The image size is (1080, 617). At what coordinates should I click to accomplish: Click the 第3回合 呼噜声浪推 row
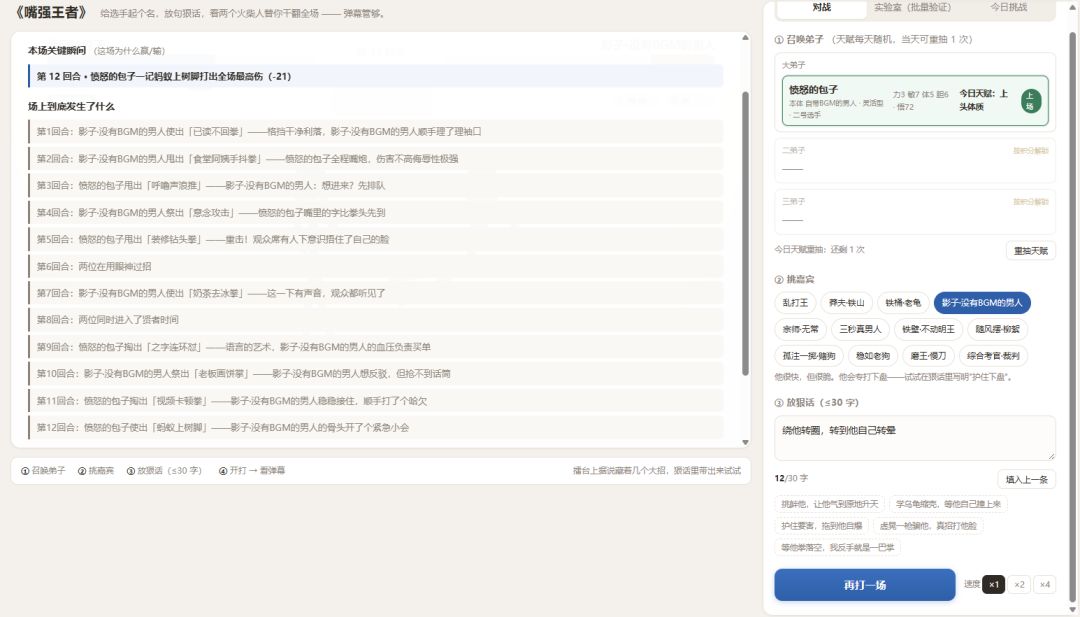tap(375, 185)
